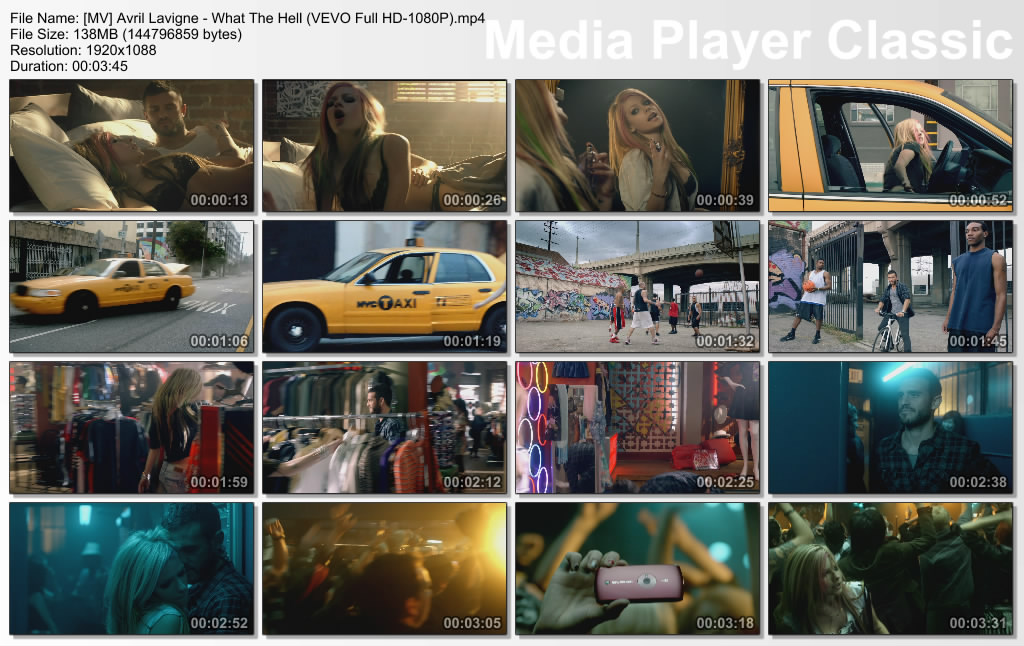Select the thumbnail stamped 00:00:13
Image resolution: width=1024 pixels, height=646 pixels.
pos(132,146)
